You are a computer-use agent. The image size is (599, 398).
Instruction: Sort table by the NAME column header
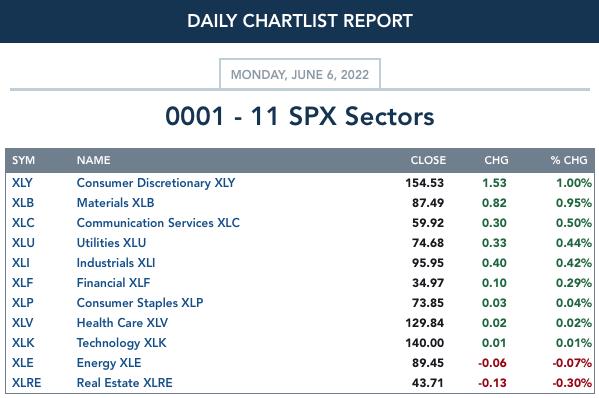pyautogui.click(x=94, y=160)
